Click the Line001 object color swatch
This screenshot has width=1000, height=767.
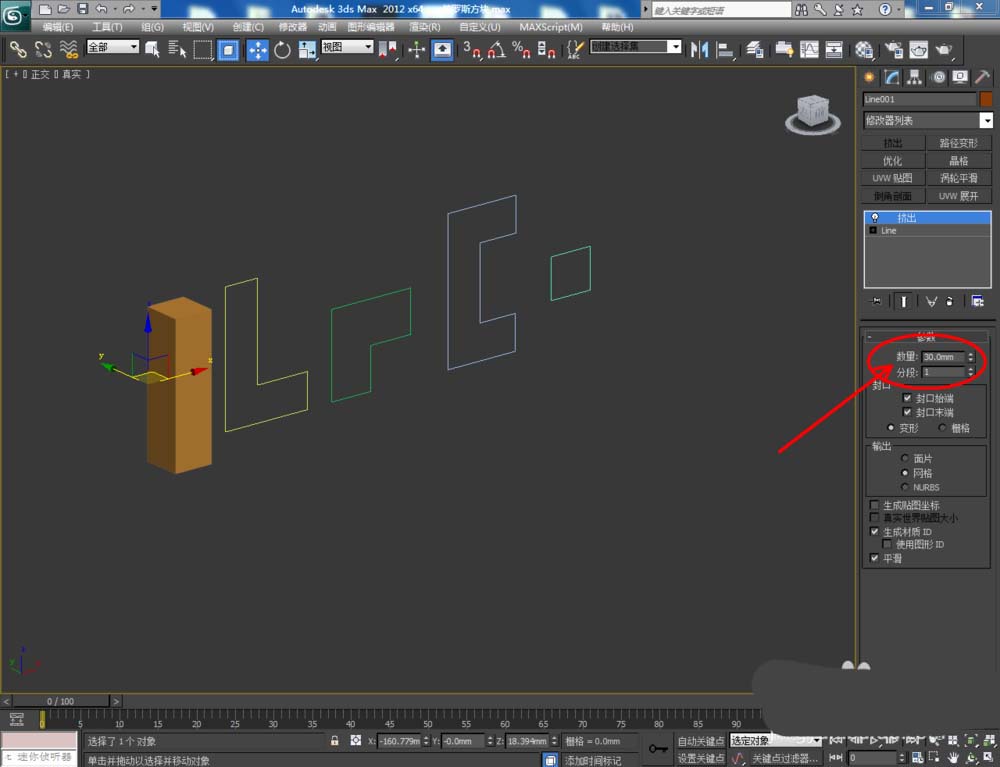[985, 99]
